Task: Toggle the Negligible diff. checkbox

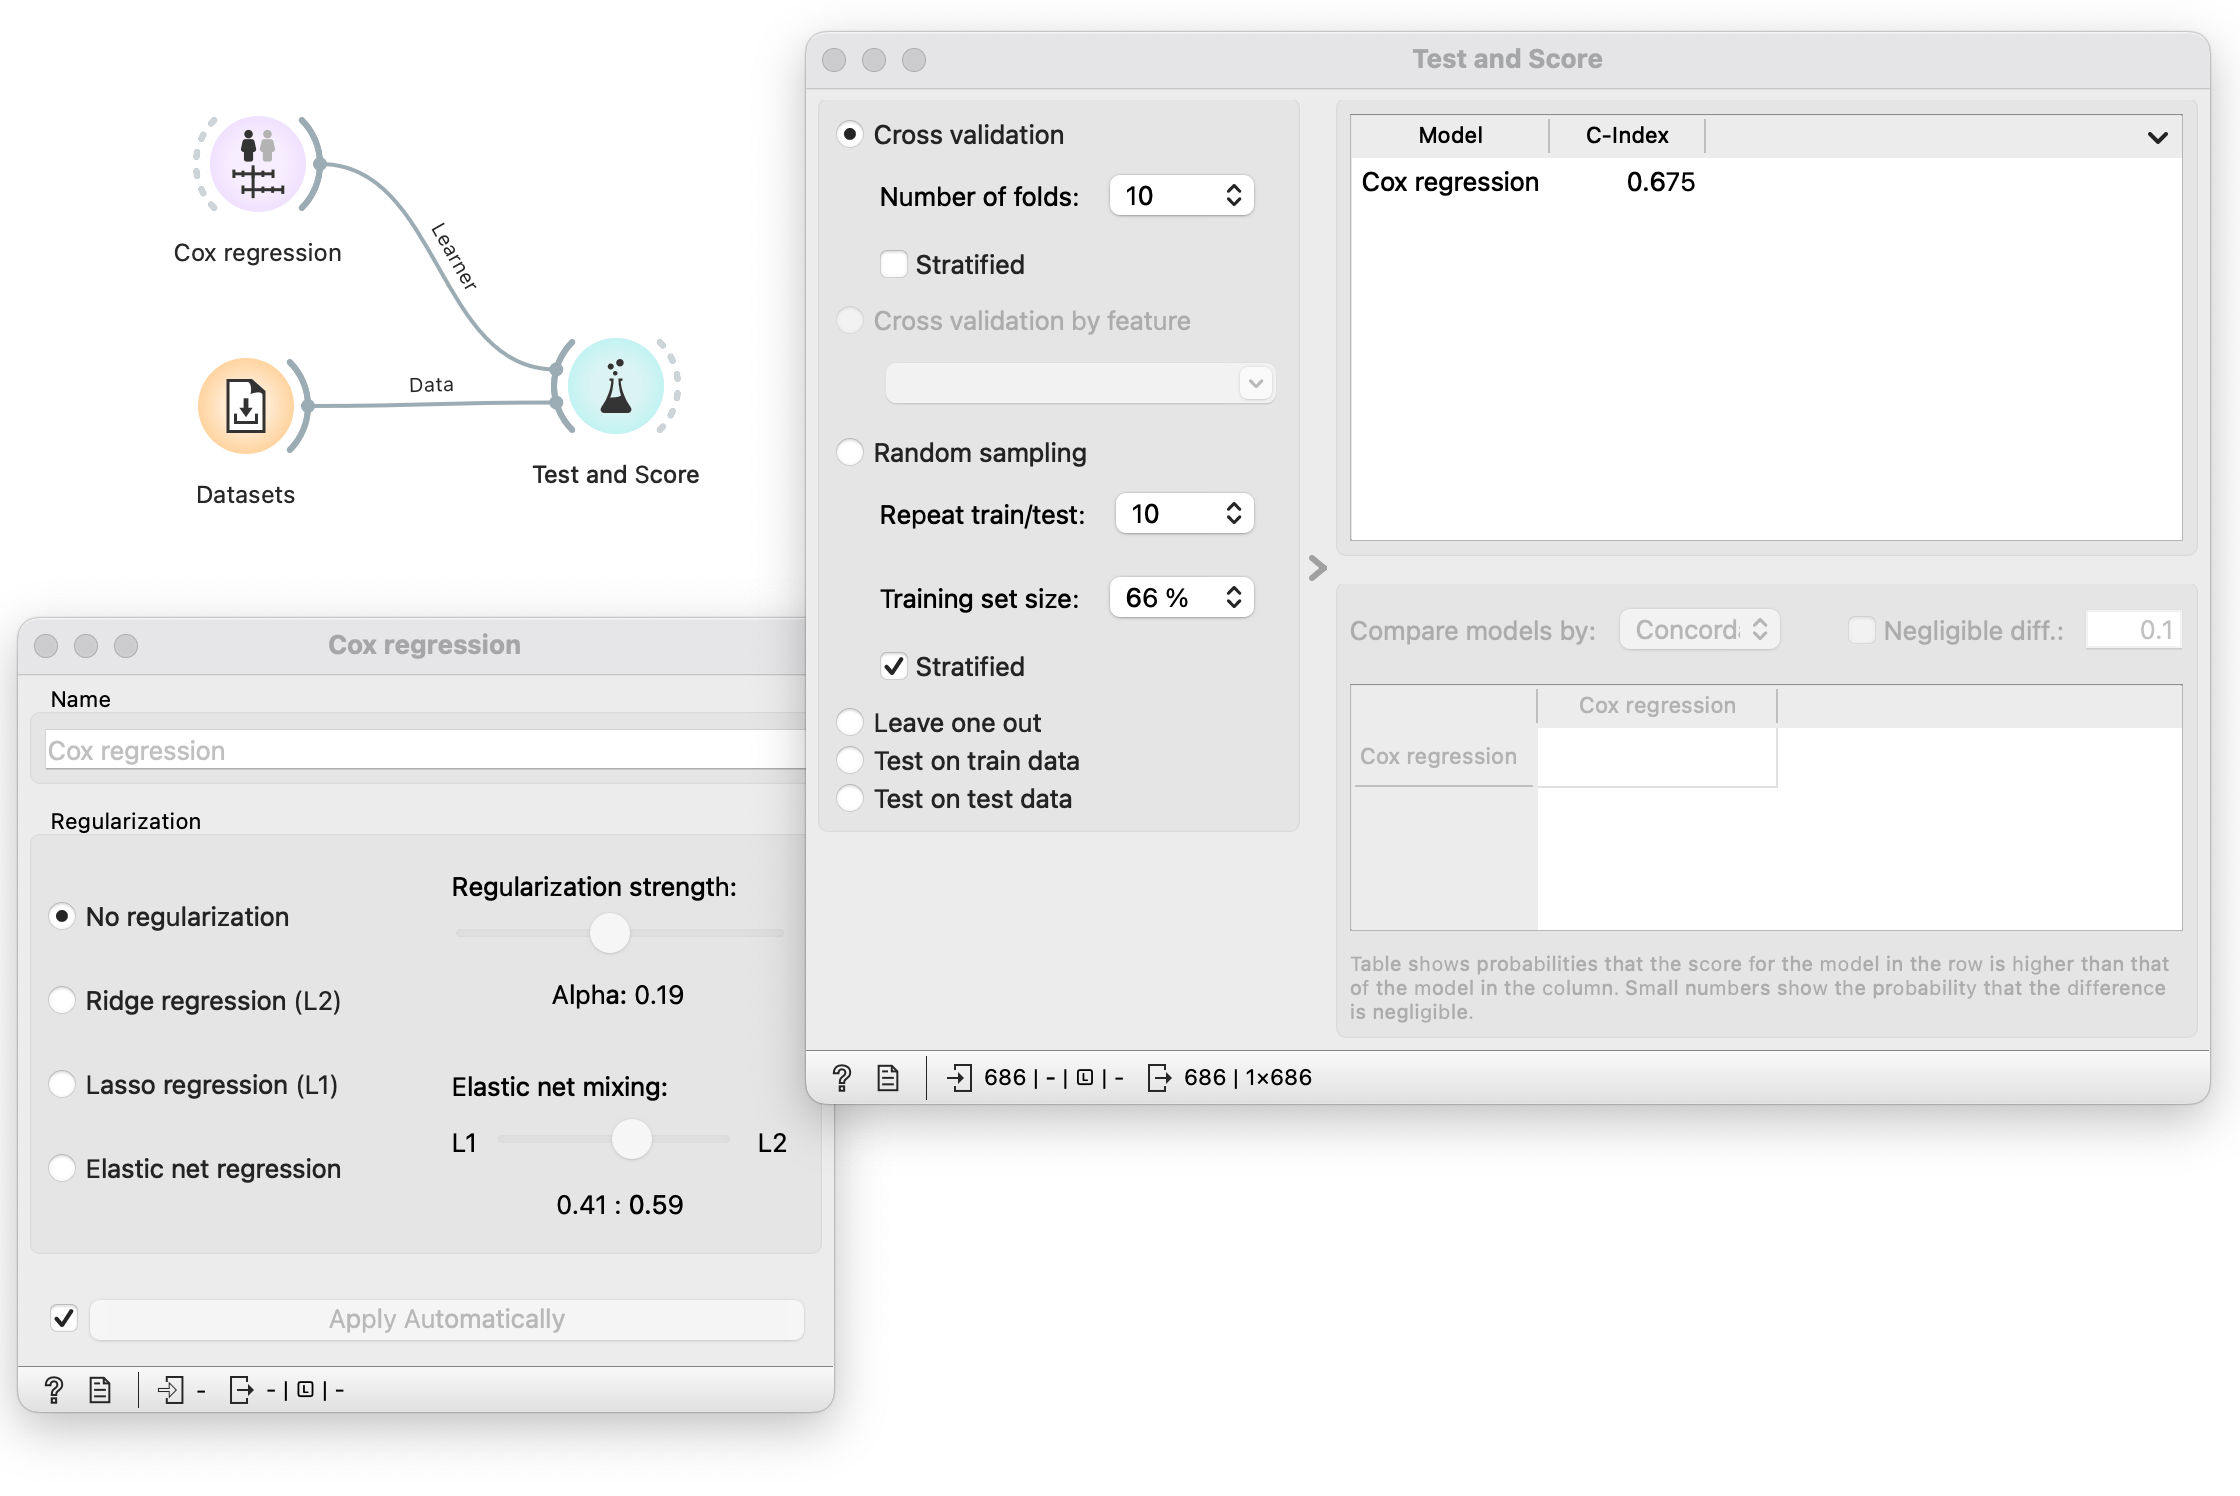Action: [x=1862, y=630]
